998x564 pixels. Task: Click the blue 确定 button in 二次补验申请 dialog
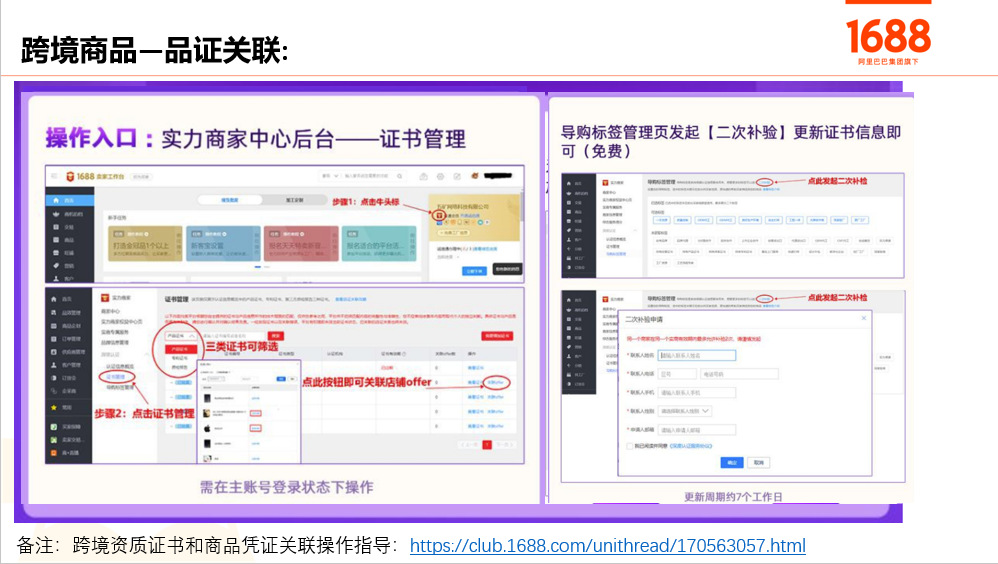(x=732, y=462)
